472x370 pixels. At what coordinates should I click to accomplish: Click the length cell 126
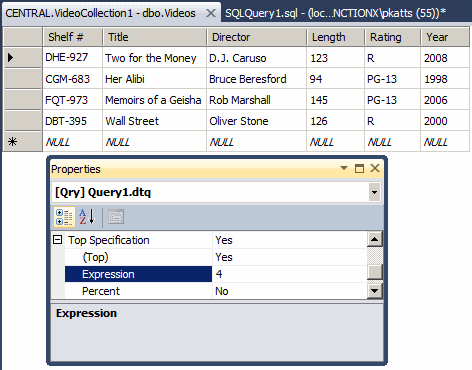(x=336, y=121)
